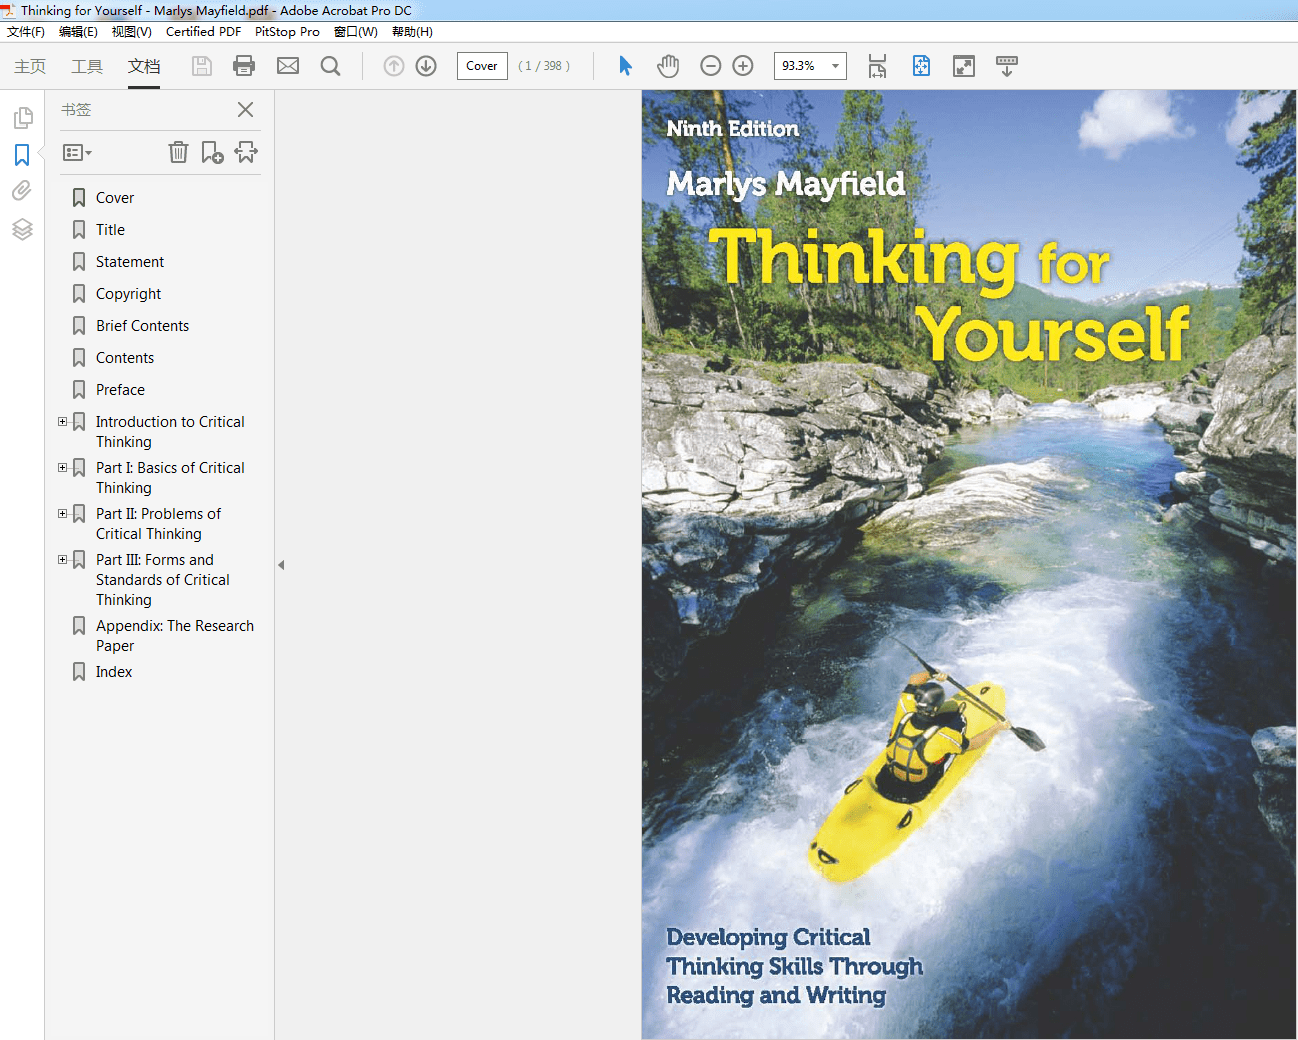Image resolution: width=1298 pixels, height=1040 pixels.
Task: Switch to the 文档 tab
Action: tap(144, 66)
